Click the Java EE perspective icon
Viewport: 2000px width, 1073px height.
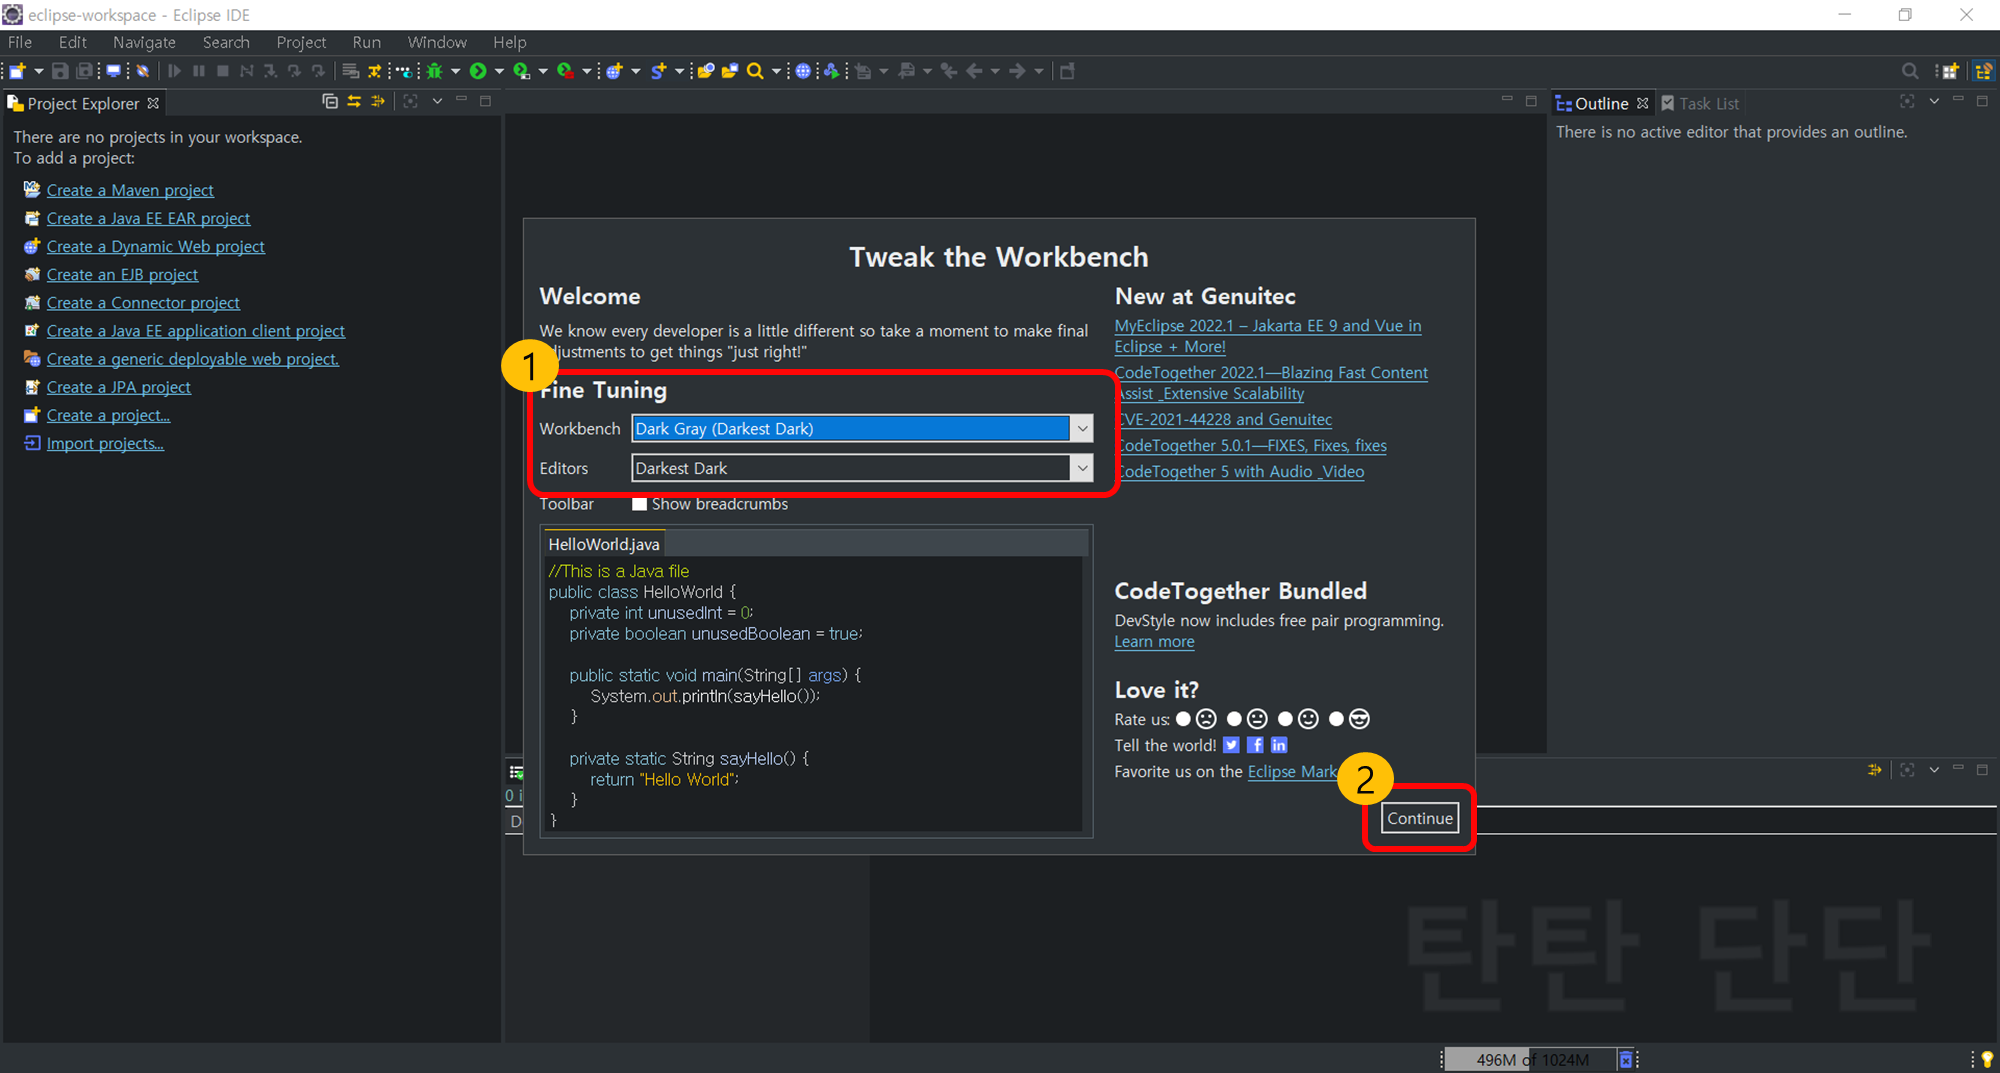coord(1984,71)
